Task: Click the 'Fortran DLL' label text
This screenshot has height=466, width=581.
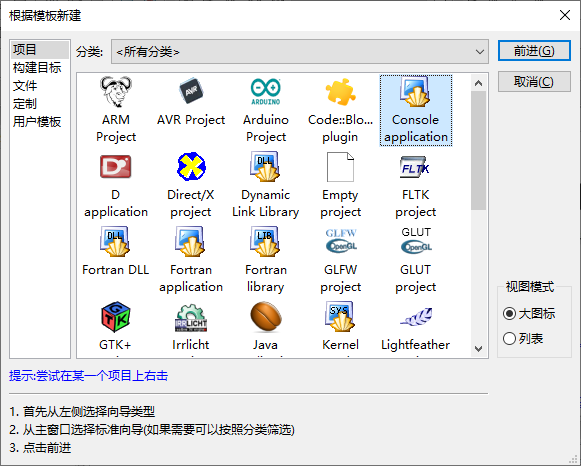Action: click(116, 270)
